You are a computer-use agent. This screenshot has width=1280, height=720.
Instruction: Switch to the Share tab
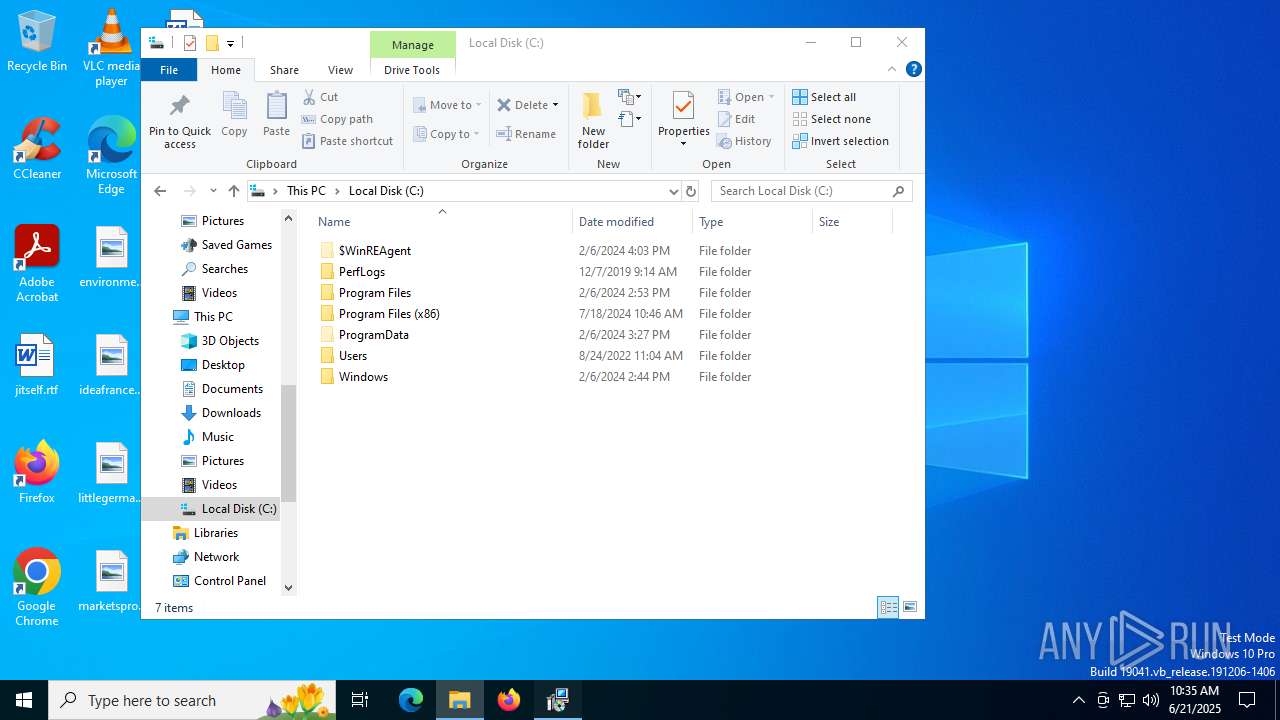(x=284, y=70)
